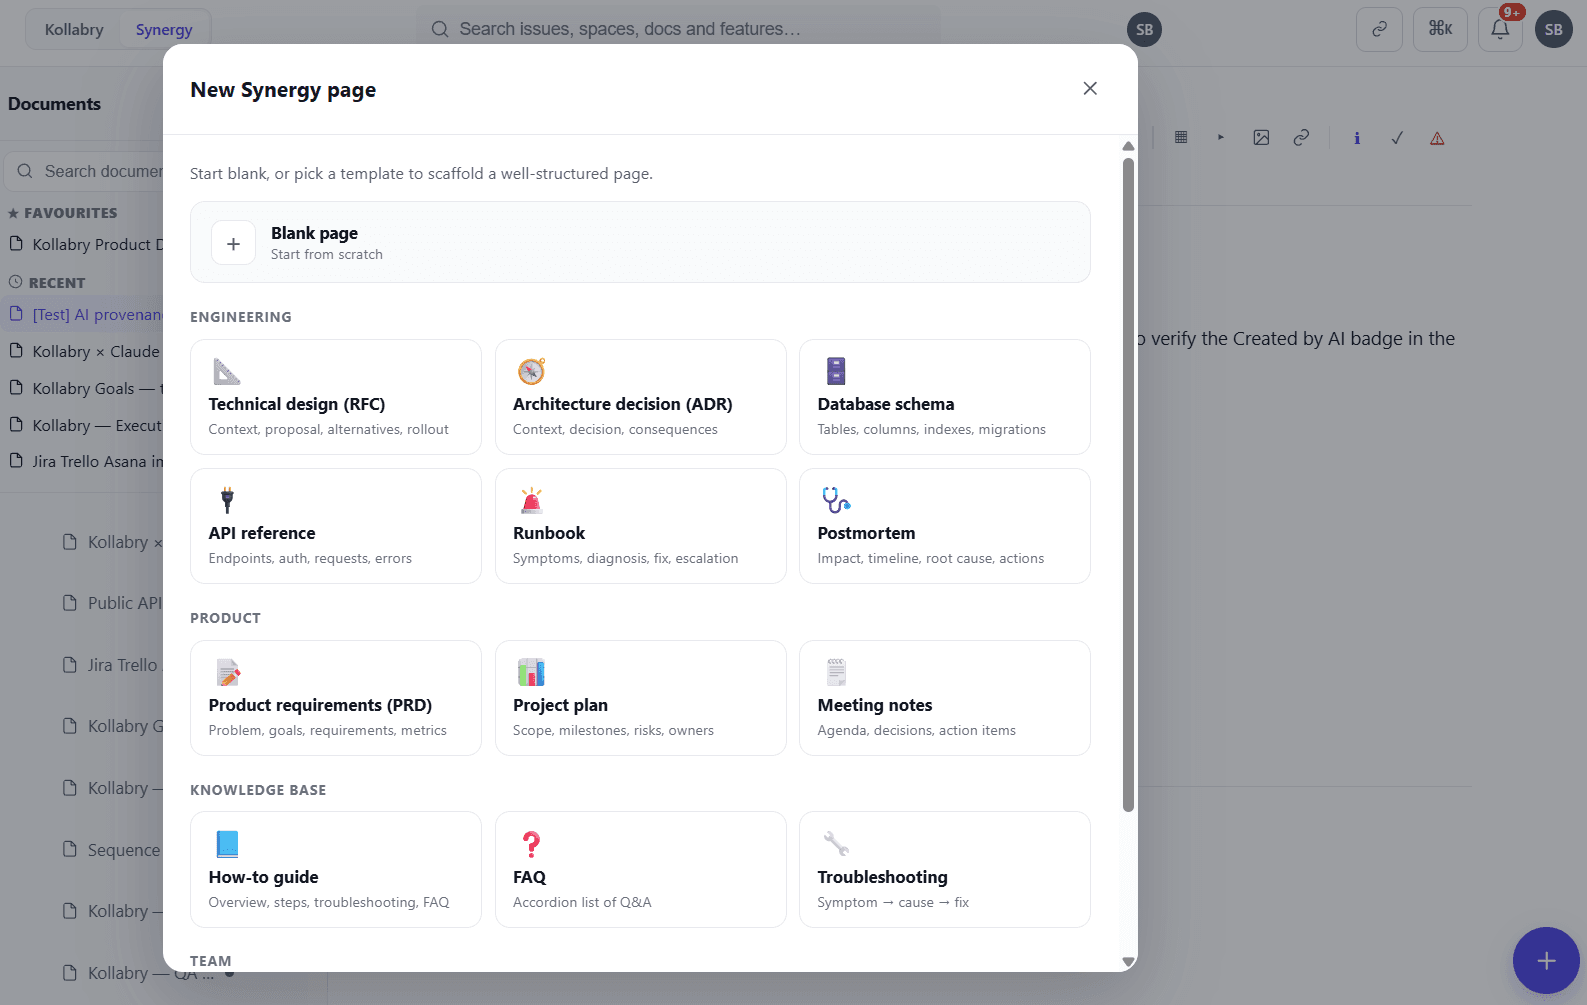Close the New Synergy page dialog
This screenshot has width=1587, height=1005.
1090,89
